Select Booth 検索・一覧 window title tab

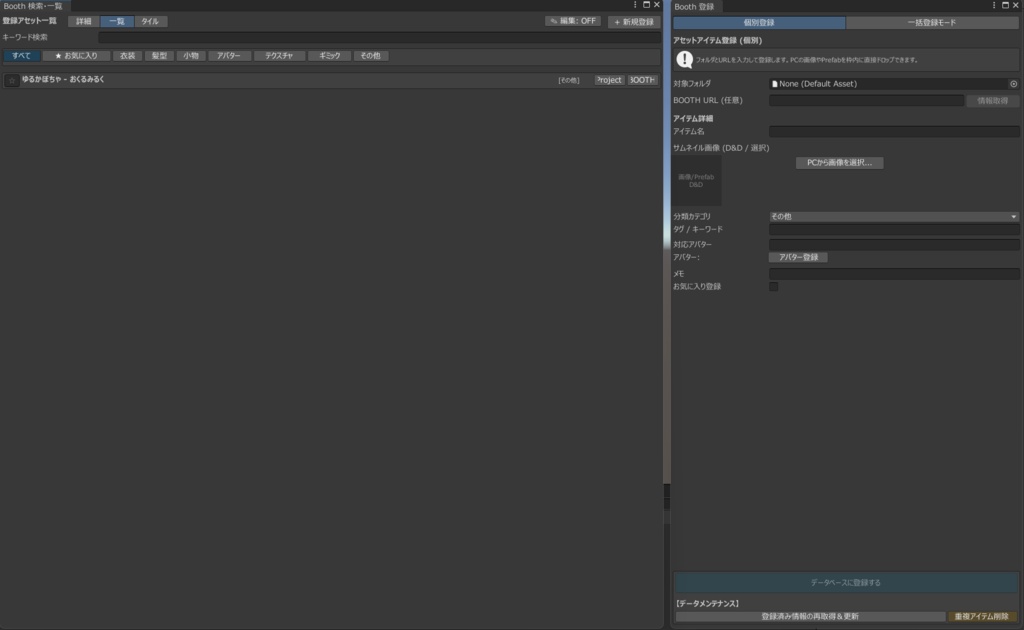(33, 6)
